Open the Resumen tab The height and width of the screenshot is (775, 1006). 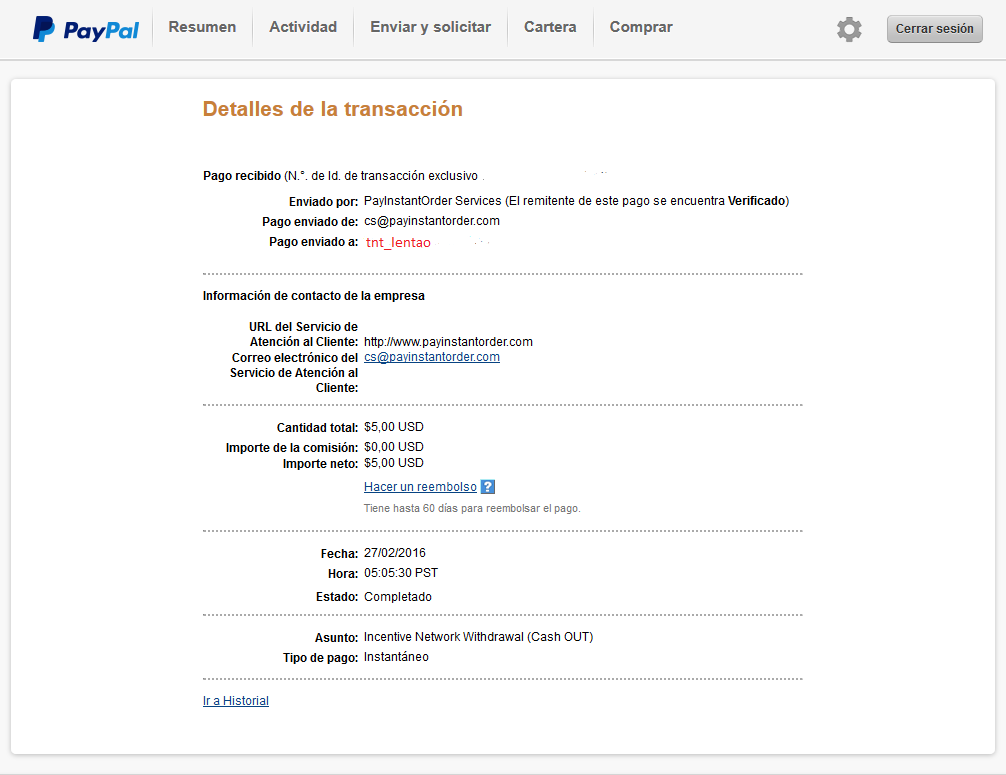(x=202, y=28)
